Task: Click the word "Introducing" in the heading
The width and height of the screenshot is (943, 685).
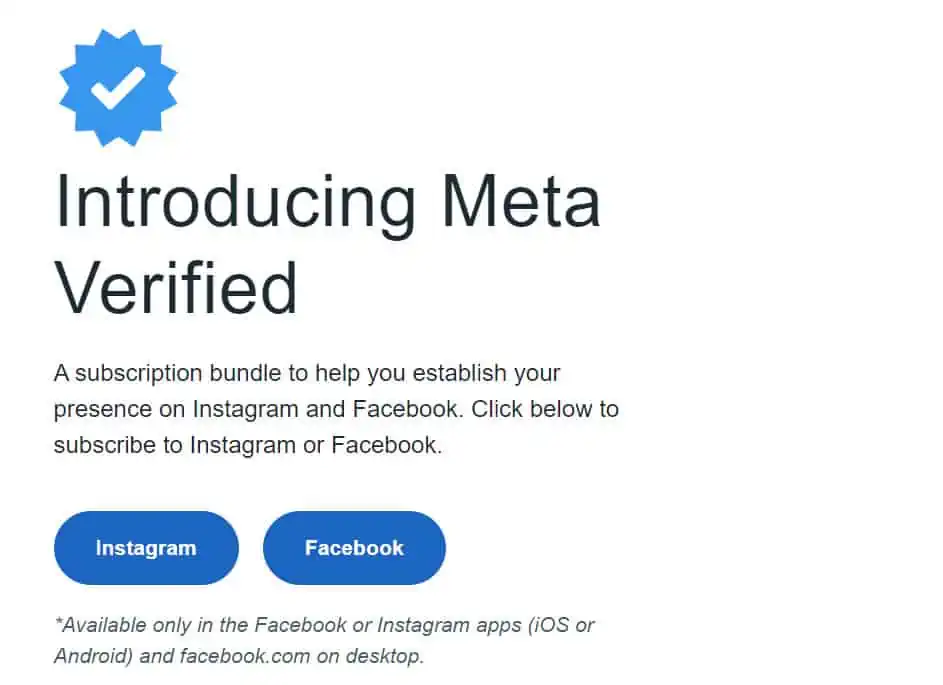Action: [235, 202]
